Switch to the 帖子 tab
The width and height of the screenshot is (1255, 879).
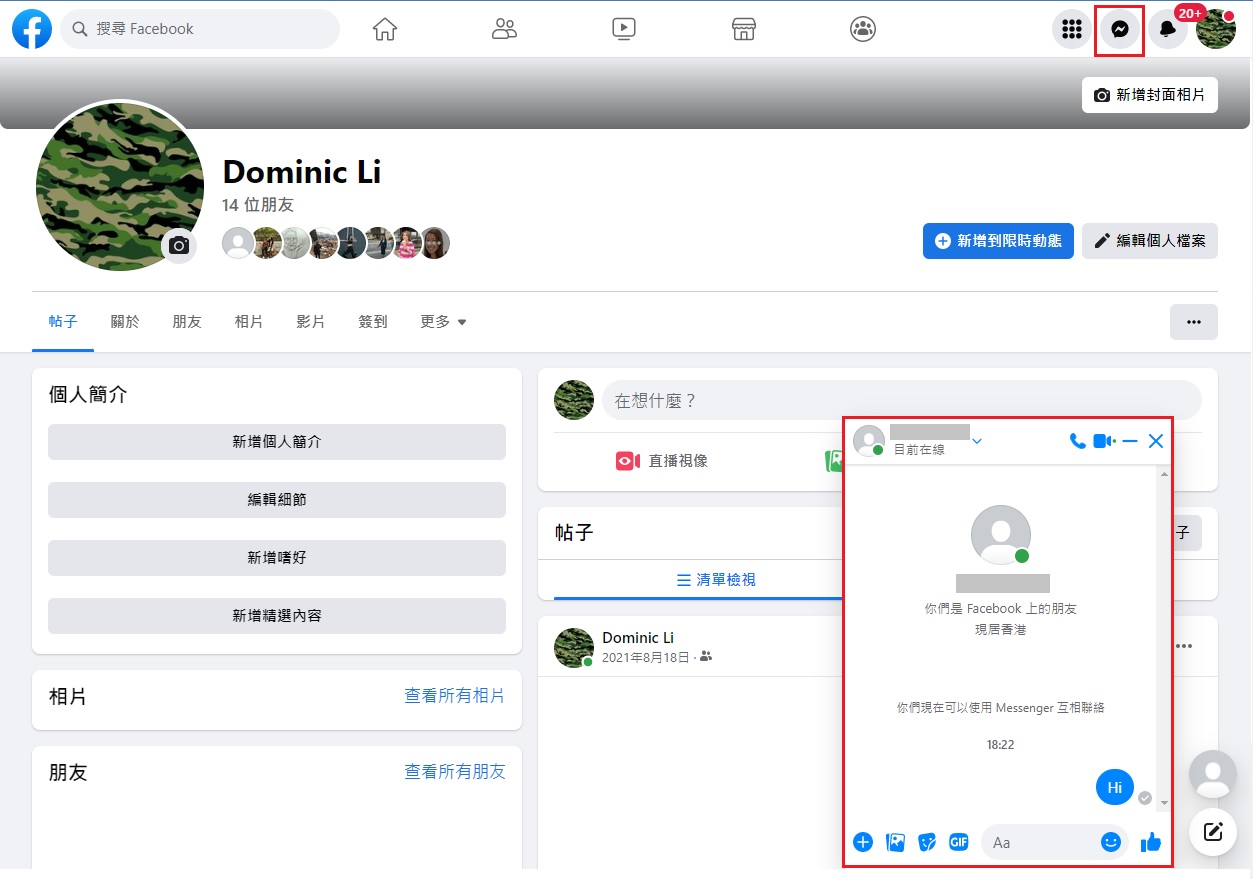[63, 322]
